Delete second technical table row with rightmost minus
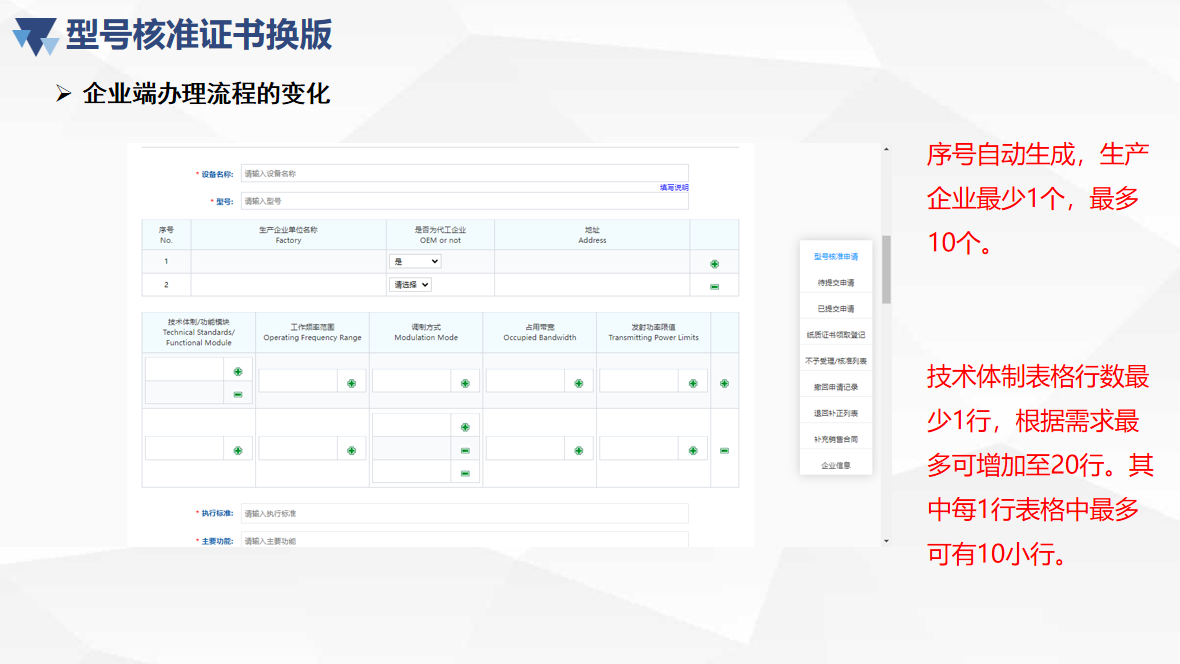Screen dimensions: 1180x664 click(724, 451)
